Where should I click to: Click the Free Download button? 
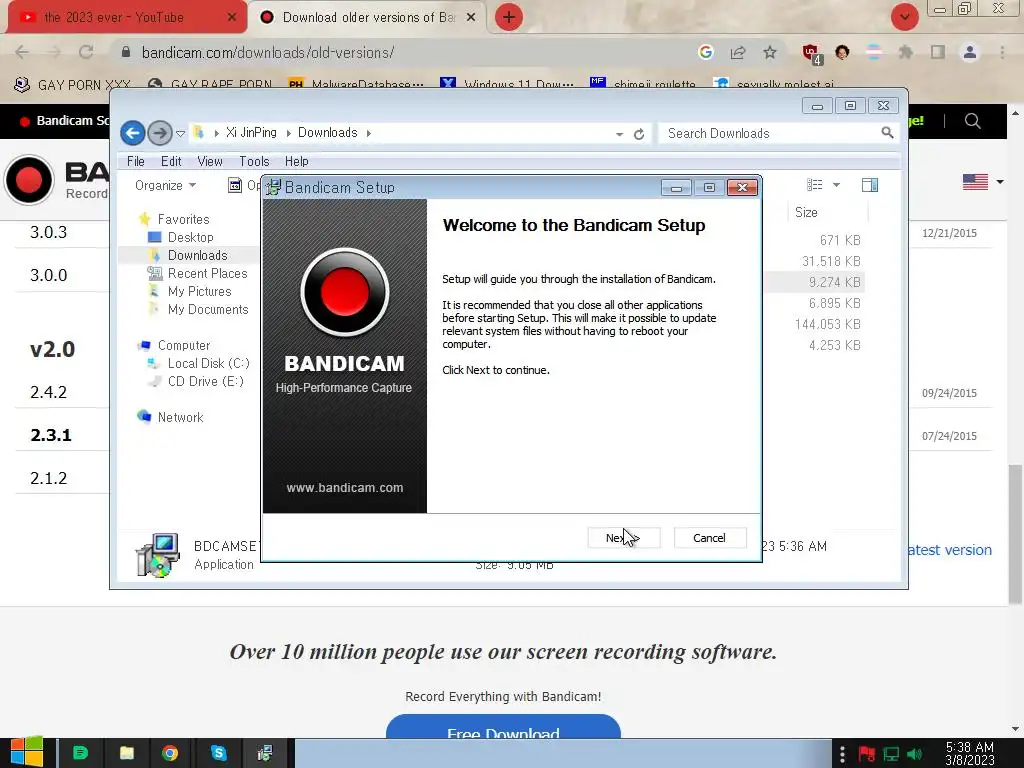503,726
